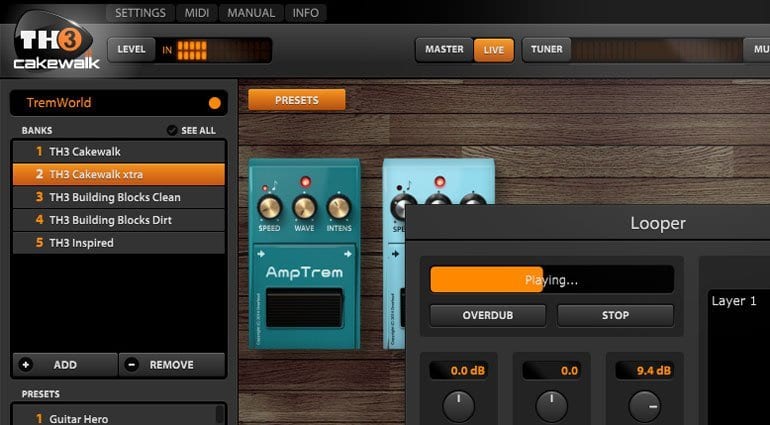Switch to MASTER mode
Image resolution: width=770 pixels, height=425 pixels.
point(444,50)
